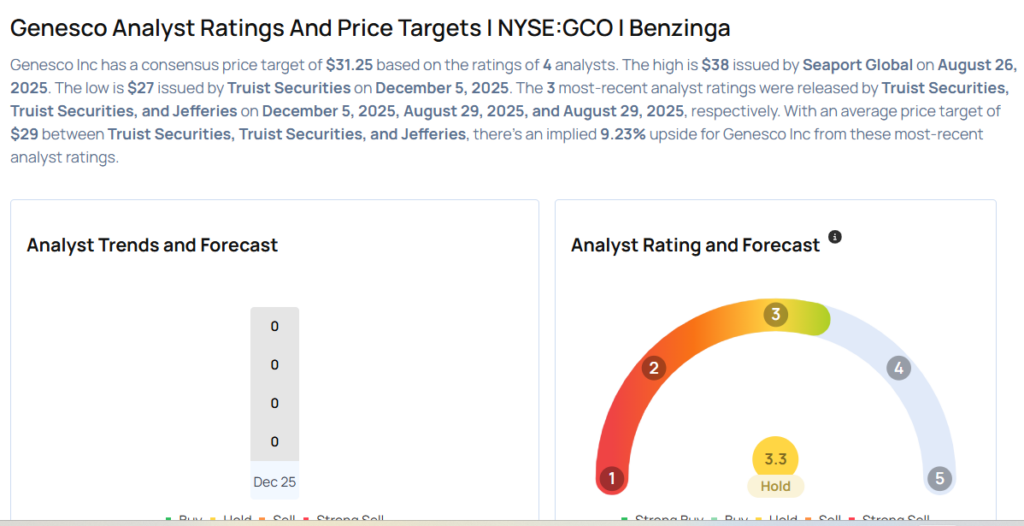
Task: Click the gray column above Dec 25
Action: (274, 385)
